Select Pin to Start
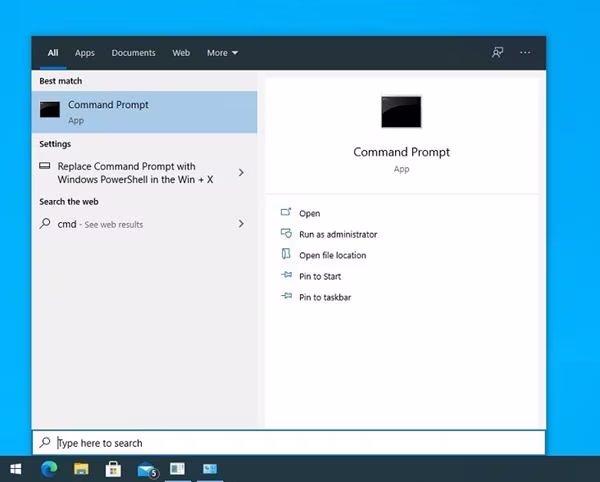600x482 pixels. [x=320, y=277]
